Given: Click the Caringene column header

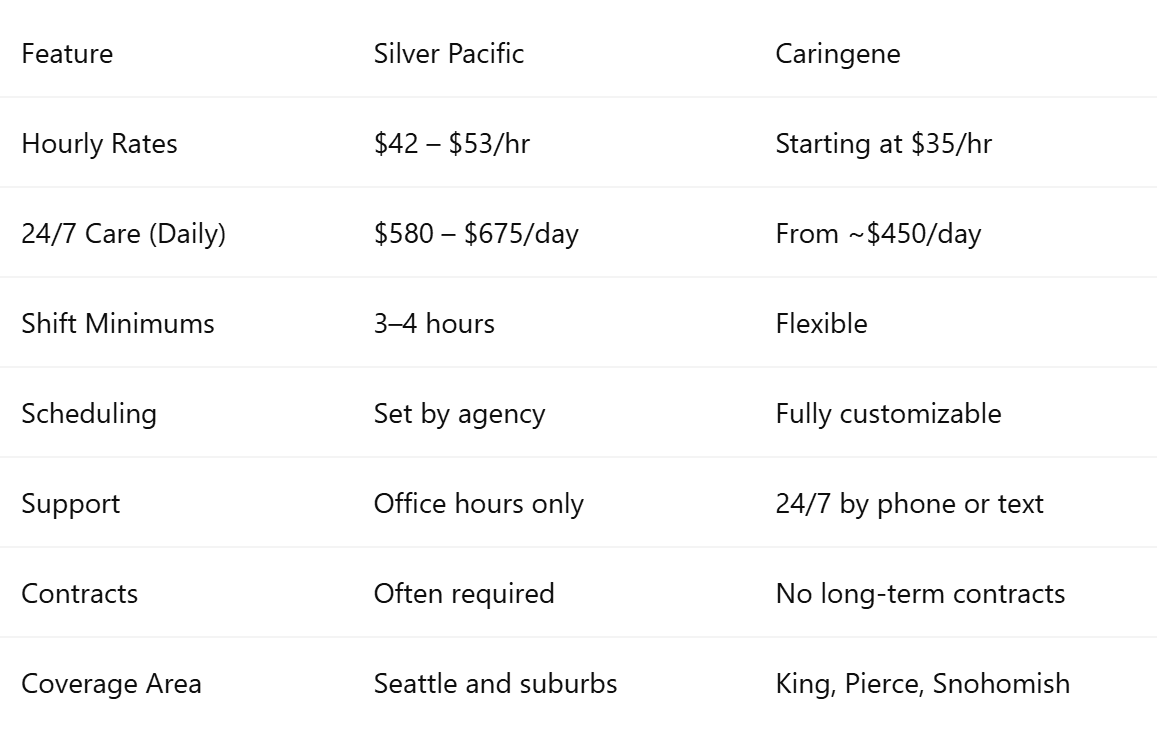Looking at the screenshot, I should tap(838, 55).
